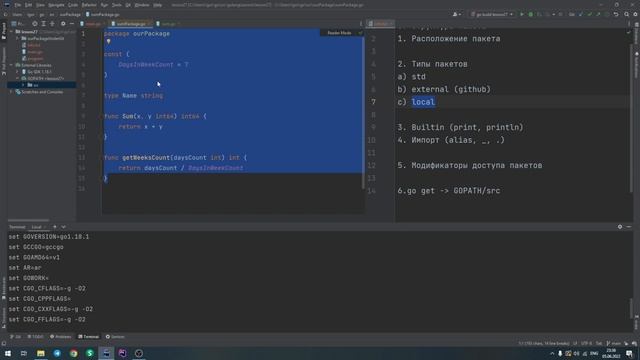Click the main git branch widget
This screenshot has height=360, width=640.
[x=614, y=343]
